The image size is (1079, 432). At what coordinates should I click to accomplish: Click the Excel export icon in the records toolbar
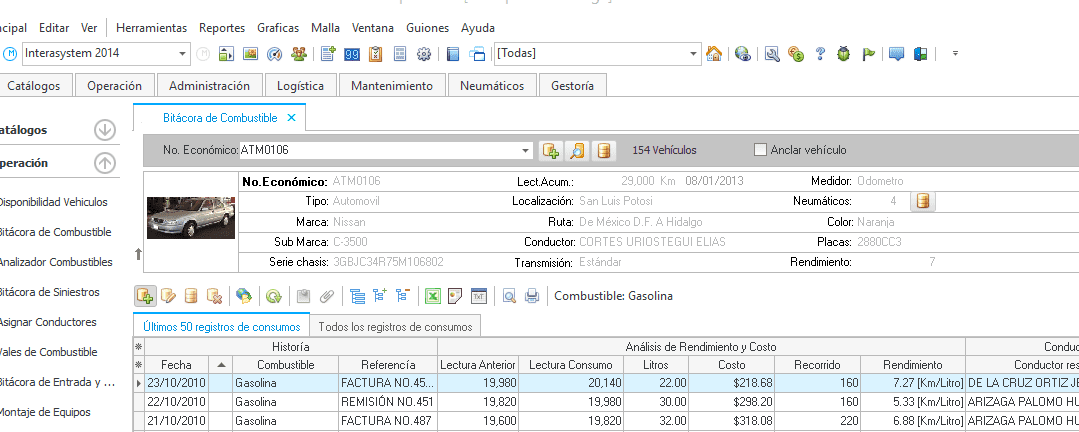click(432, 296)
